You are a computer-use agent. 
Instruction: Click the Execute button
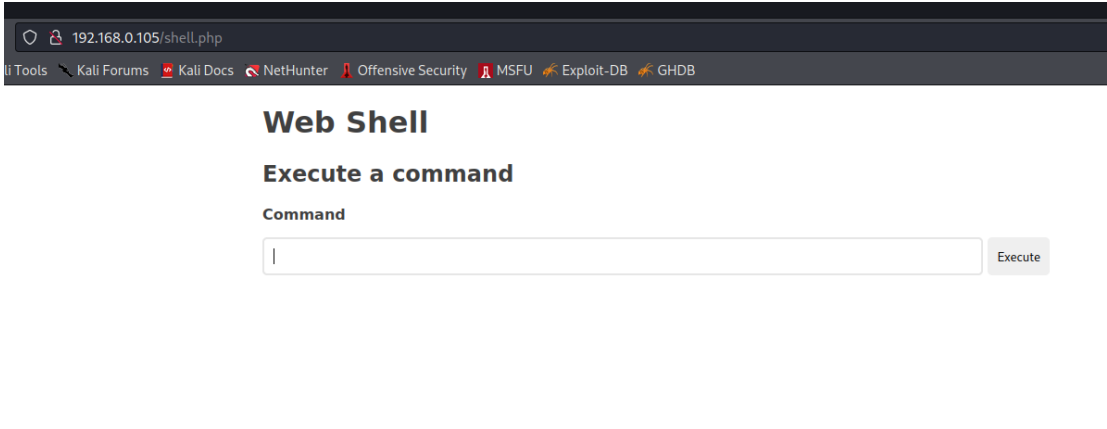click(1018, 256)
